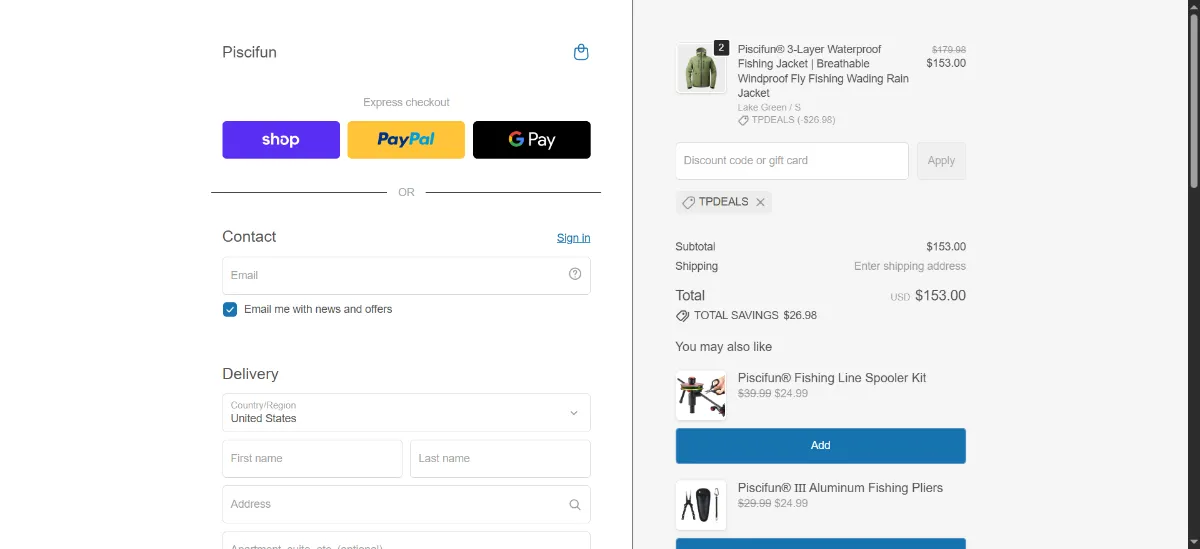
Task: Focus the Email input field
Action: (x=406, y=275)
